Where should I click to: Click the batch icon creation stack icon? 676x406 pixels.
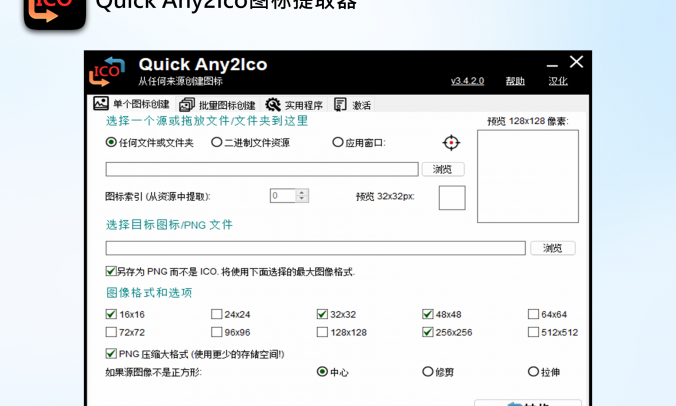187,104
